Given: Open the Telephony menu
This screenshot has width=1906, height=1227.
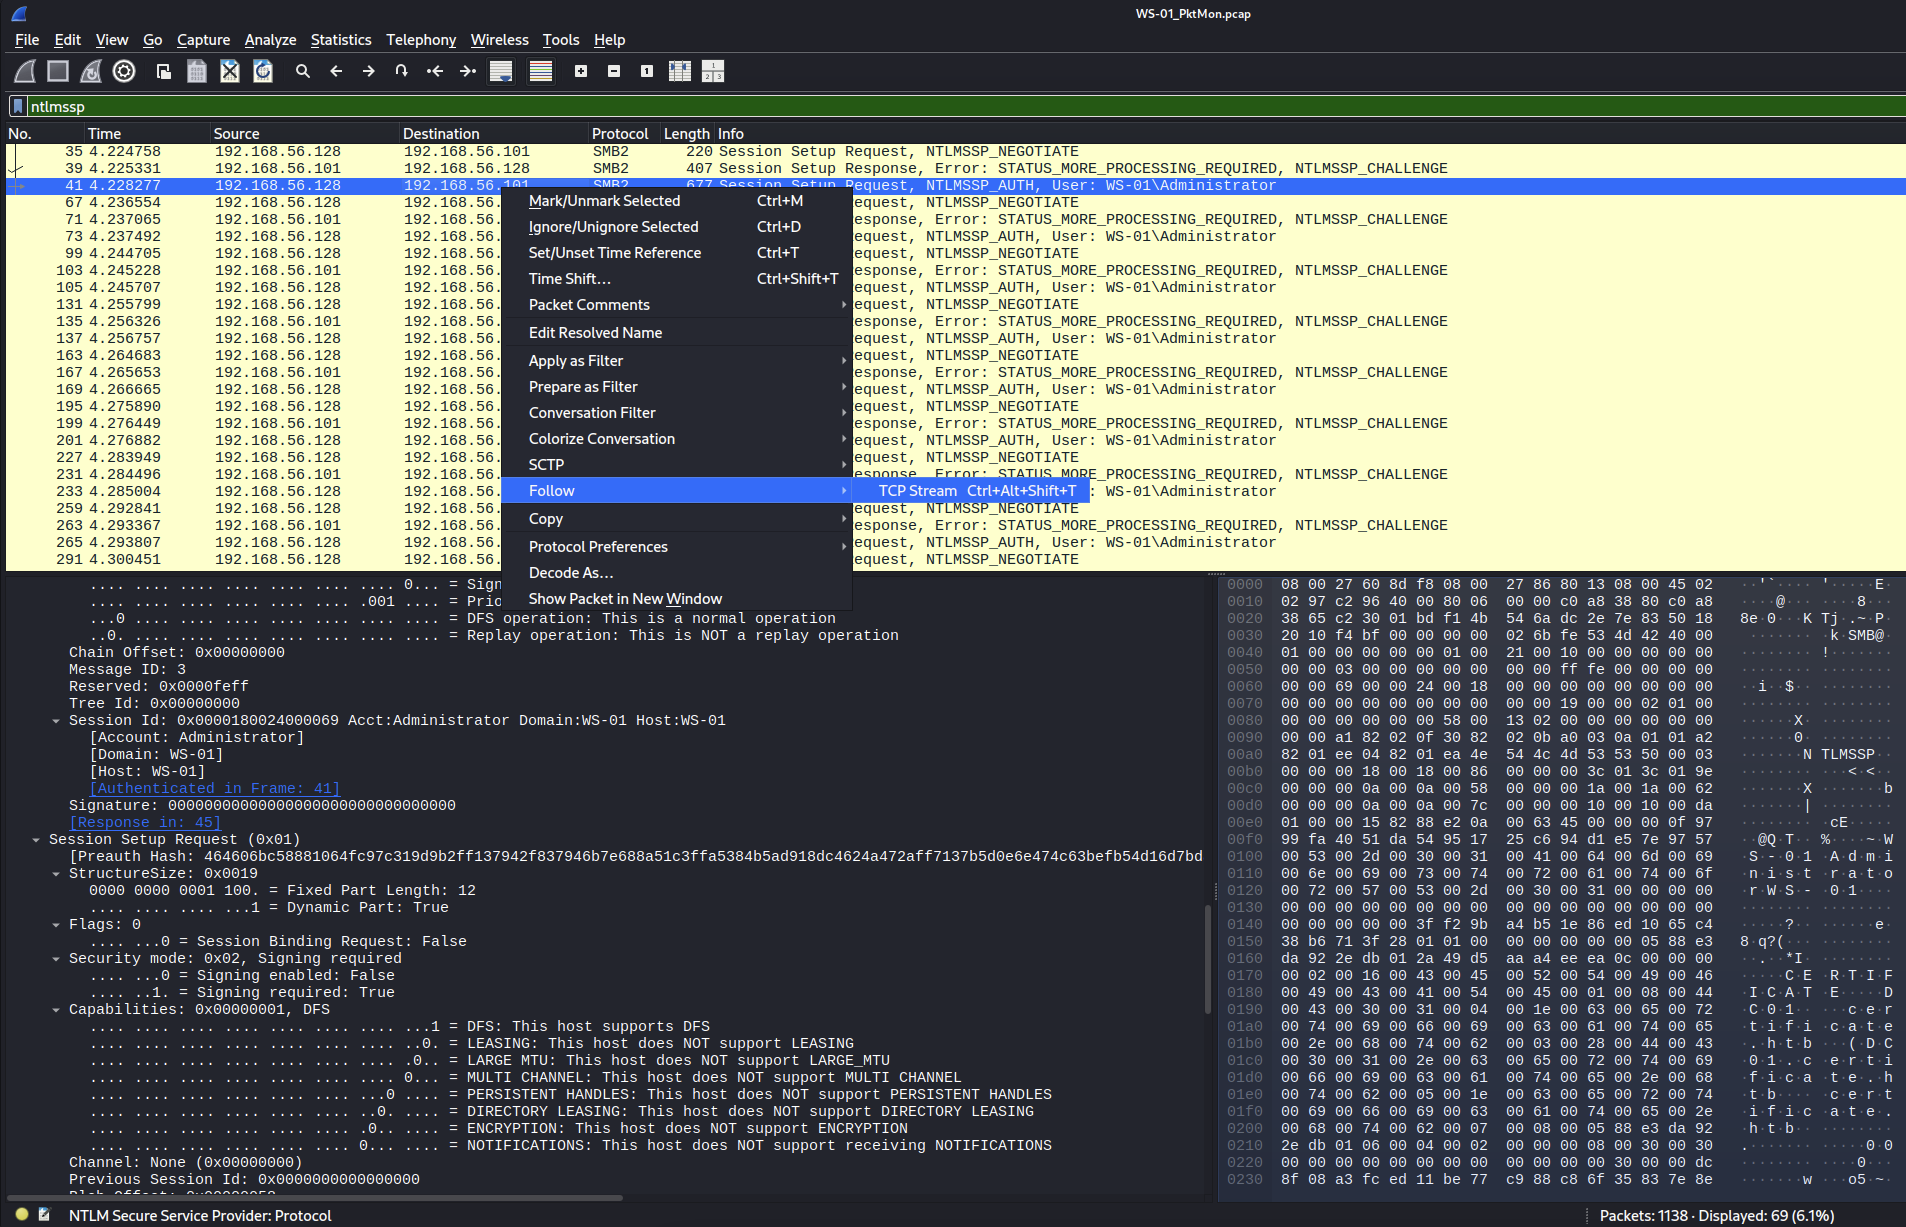Looking at the screenshot, I should [421, 40].
